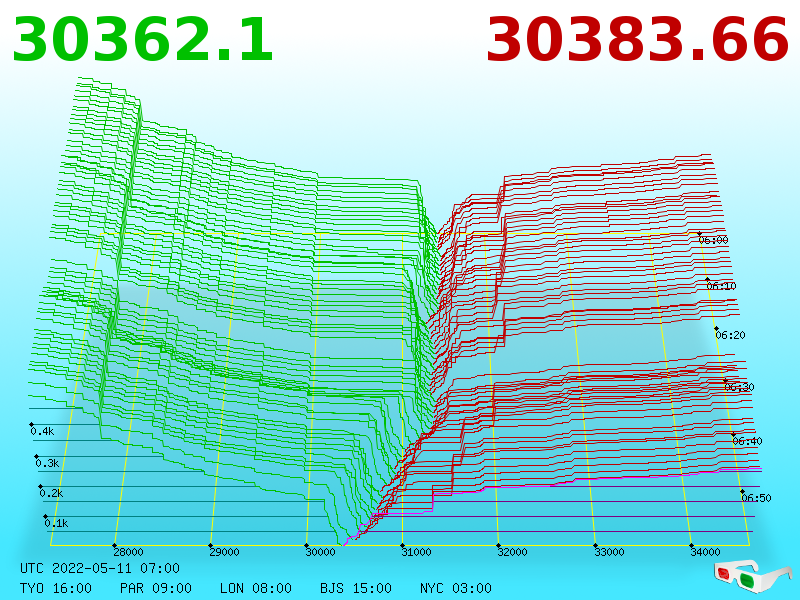Click the 0.1k volume axis label
The width and height of the screenshot is (800, 600).
(56, 523)
